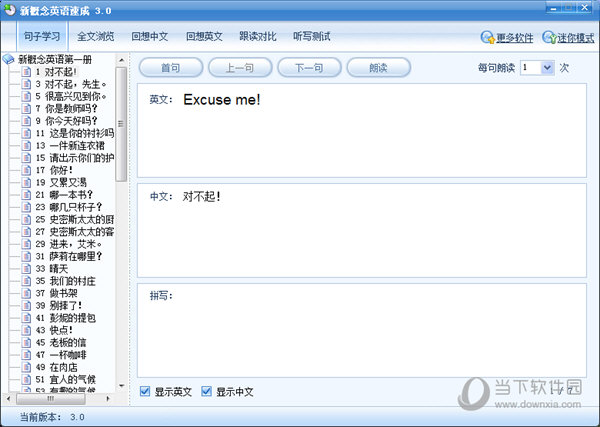Screen dimensions: 600x427
Task: Click the Chinese sentence 对不起! in 中文 panel
Action: point(202,196)
